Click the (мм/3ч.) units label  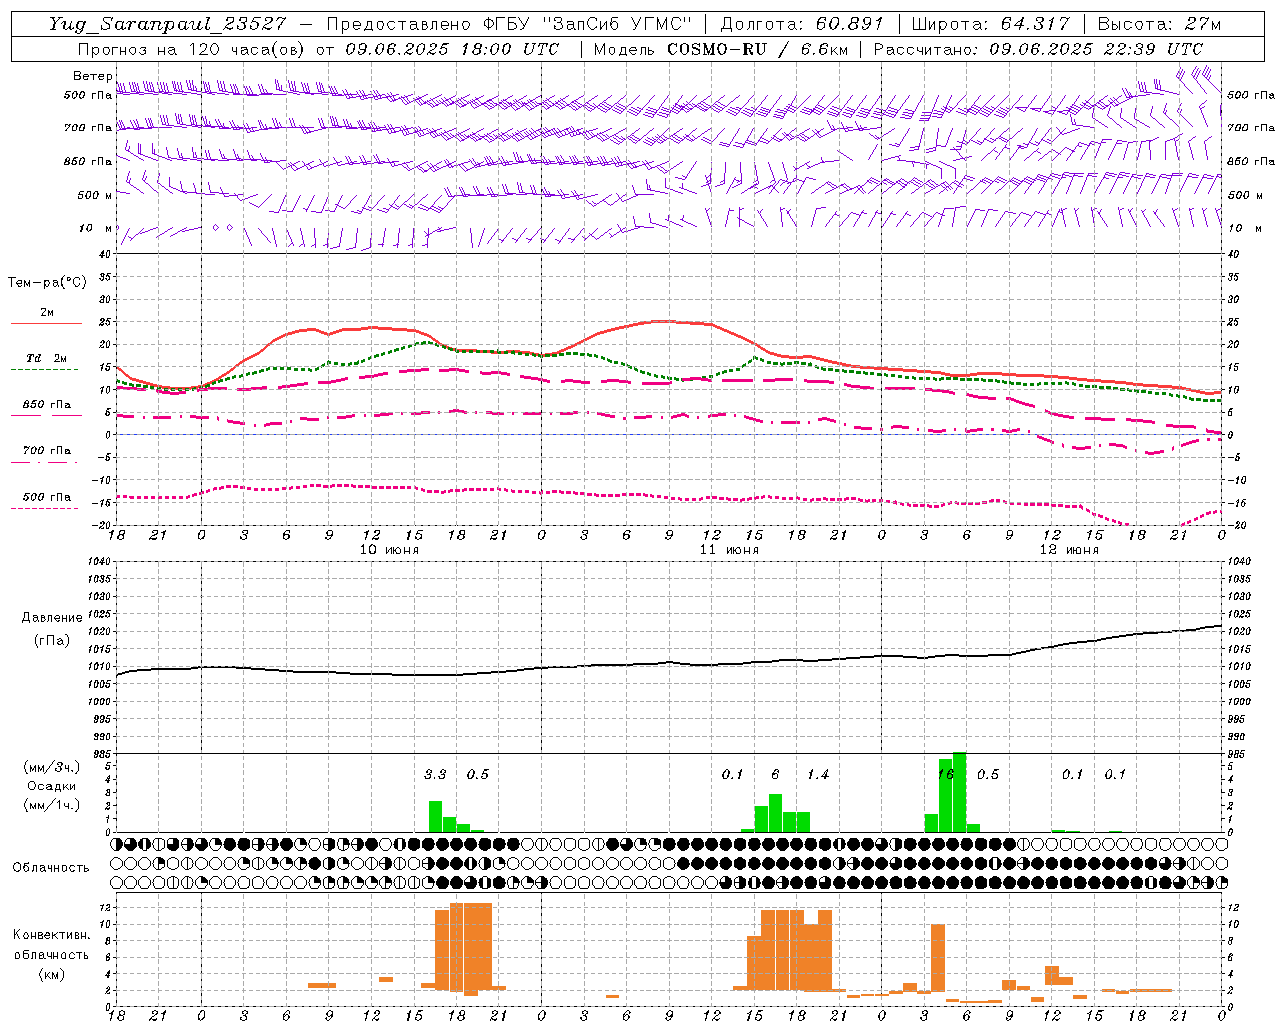(x=52, y=767)
